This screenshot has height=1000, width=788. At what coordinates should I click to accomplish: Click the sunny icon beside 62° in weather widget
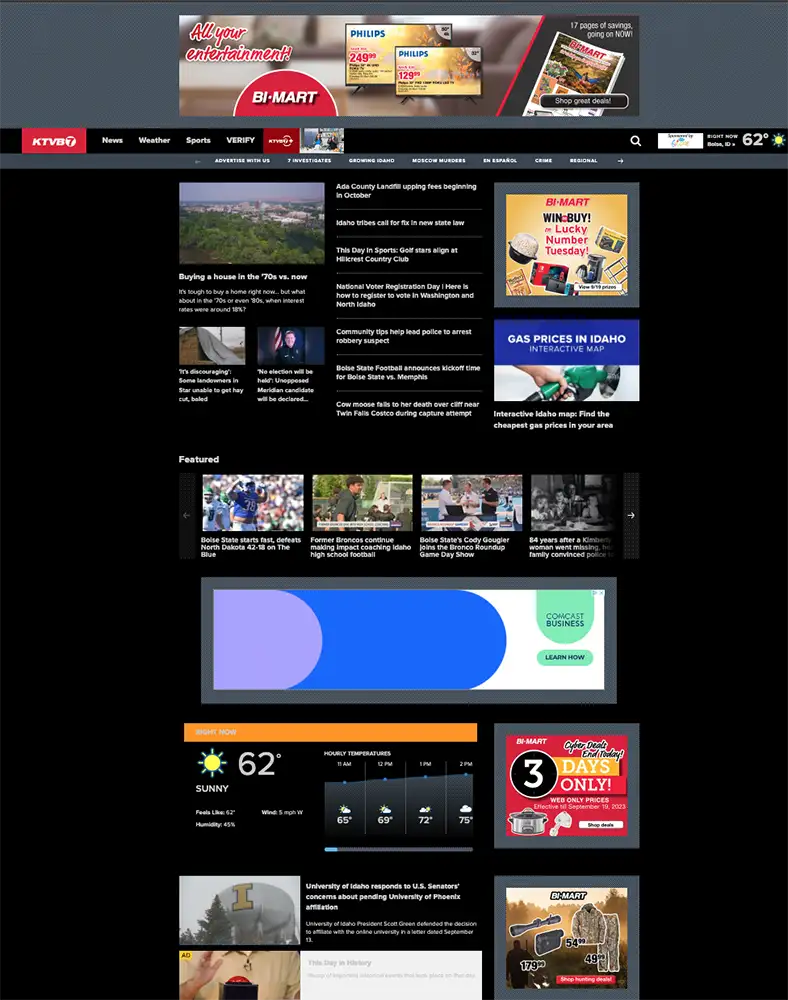[x=212, y=763]
